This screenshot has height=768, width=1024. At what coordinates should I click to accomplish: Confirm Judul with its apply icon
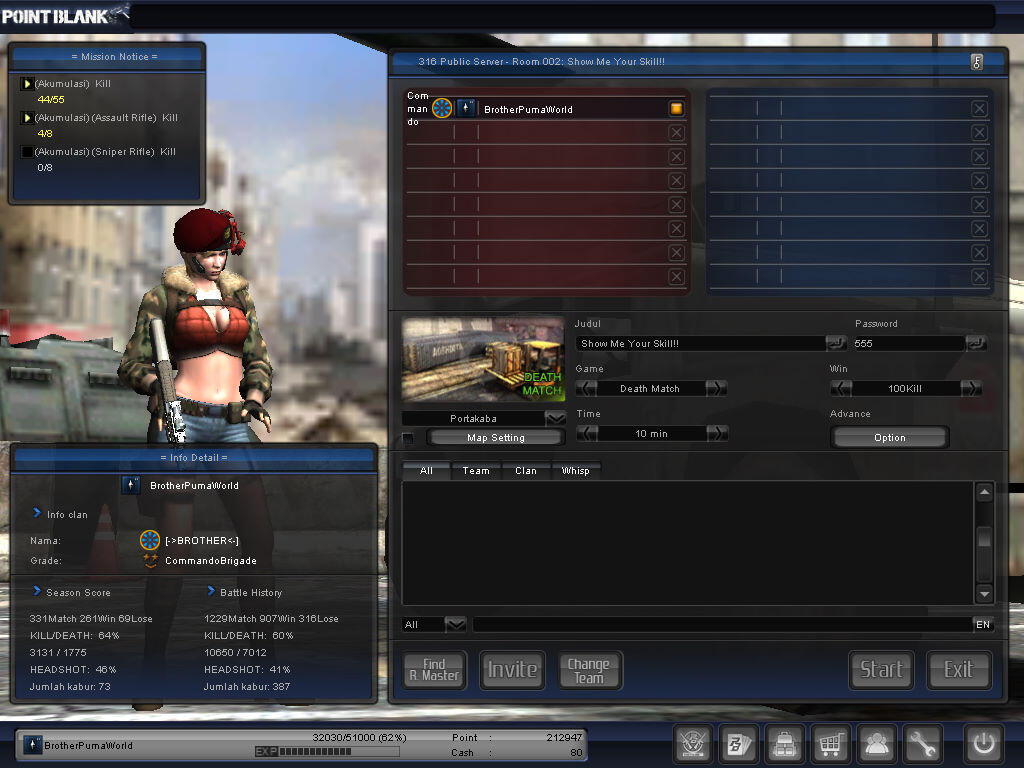pos(835,343)
